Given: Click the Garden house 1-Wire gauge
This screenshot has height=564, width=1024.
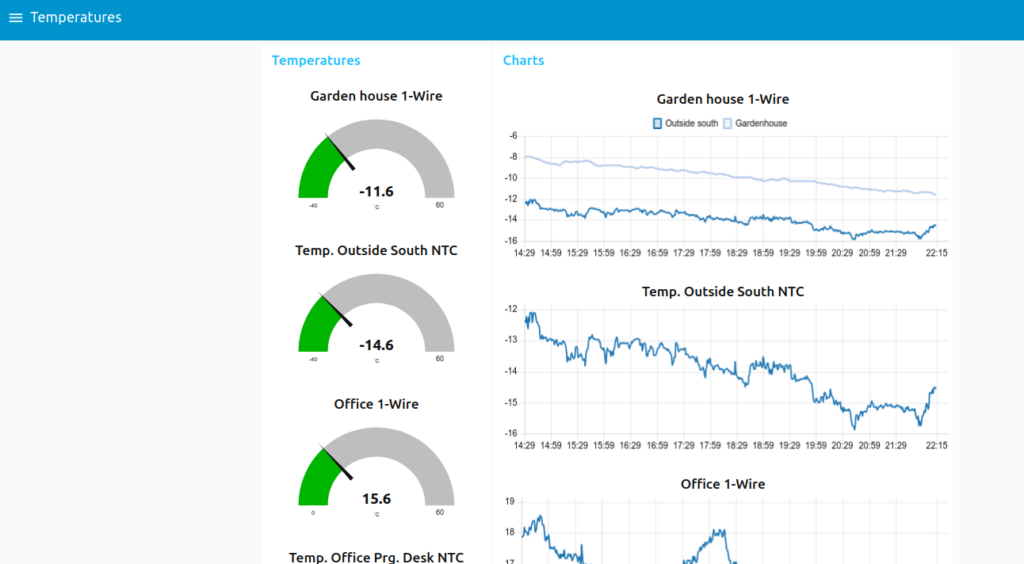Looking at the screenshot, I should point(376,159).
